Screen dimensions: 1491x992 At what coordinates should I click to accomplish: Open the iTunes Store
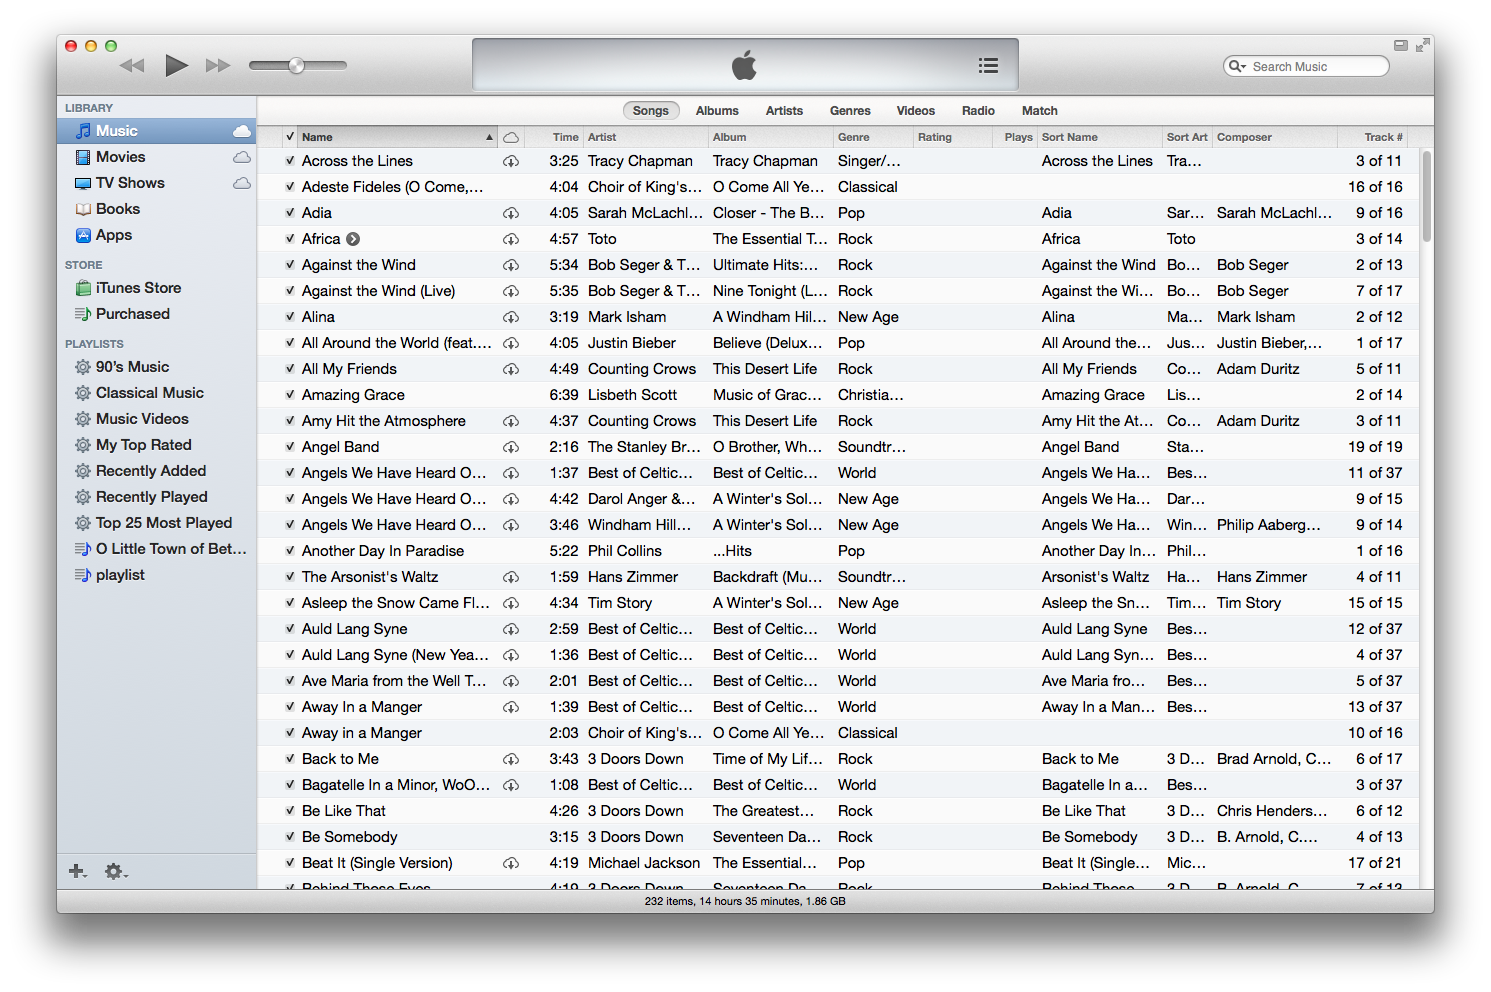[x=138, y=288]
